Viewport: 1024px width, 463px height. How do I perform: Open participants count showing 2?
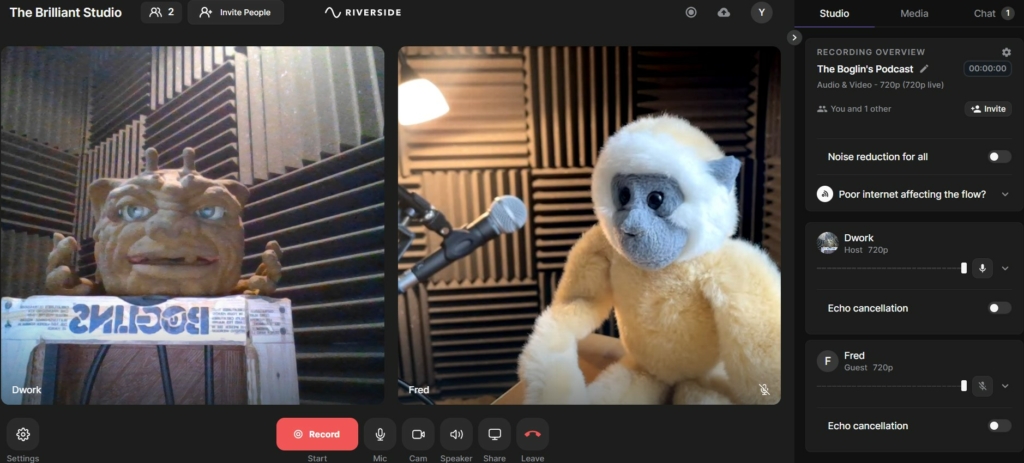tap(161, 12)
